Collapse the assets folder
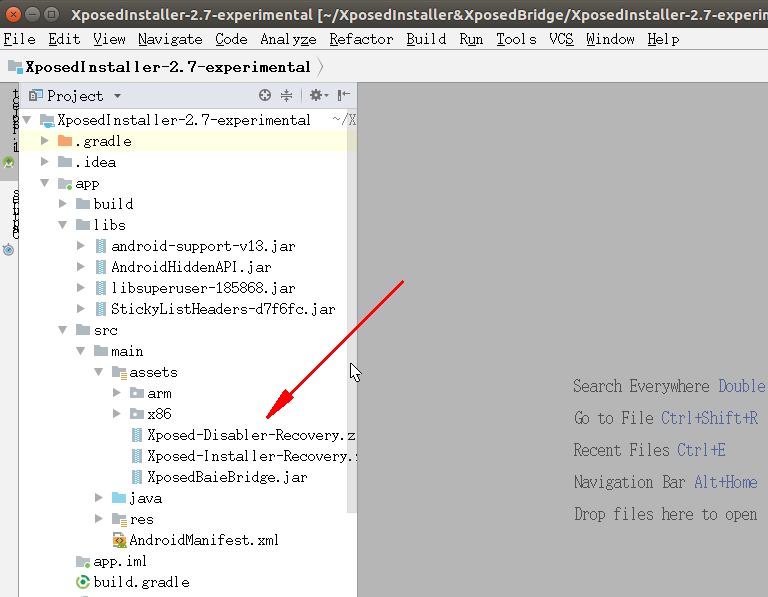768x597 pixels. (99, 372)
